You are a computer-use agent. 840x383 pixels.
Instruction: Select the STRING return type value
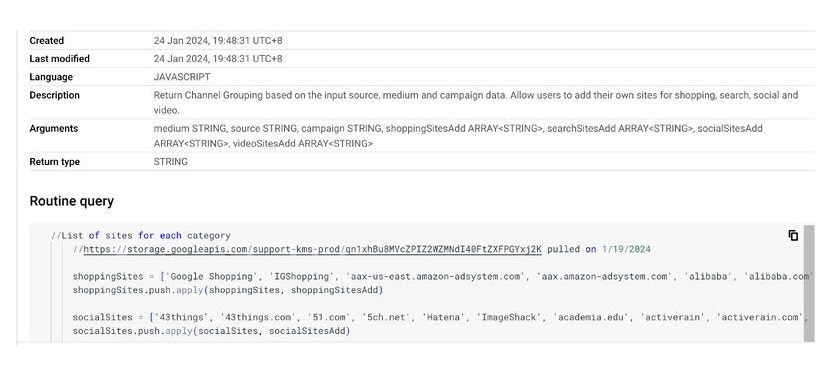(x=171, y=162)
